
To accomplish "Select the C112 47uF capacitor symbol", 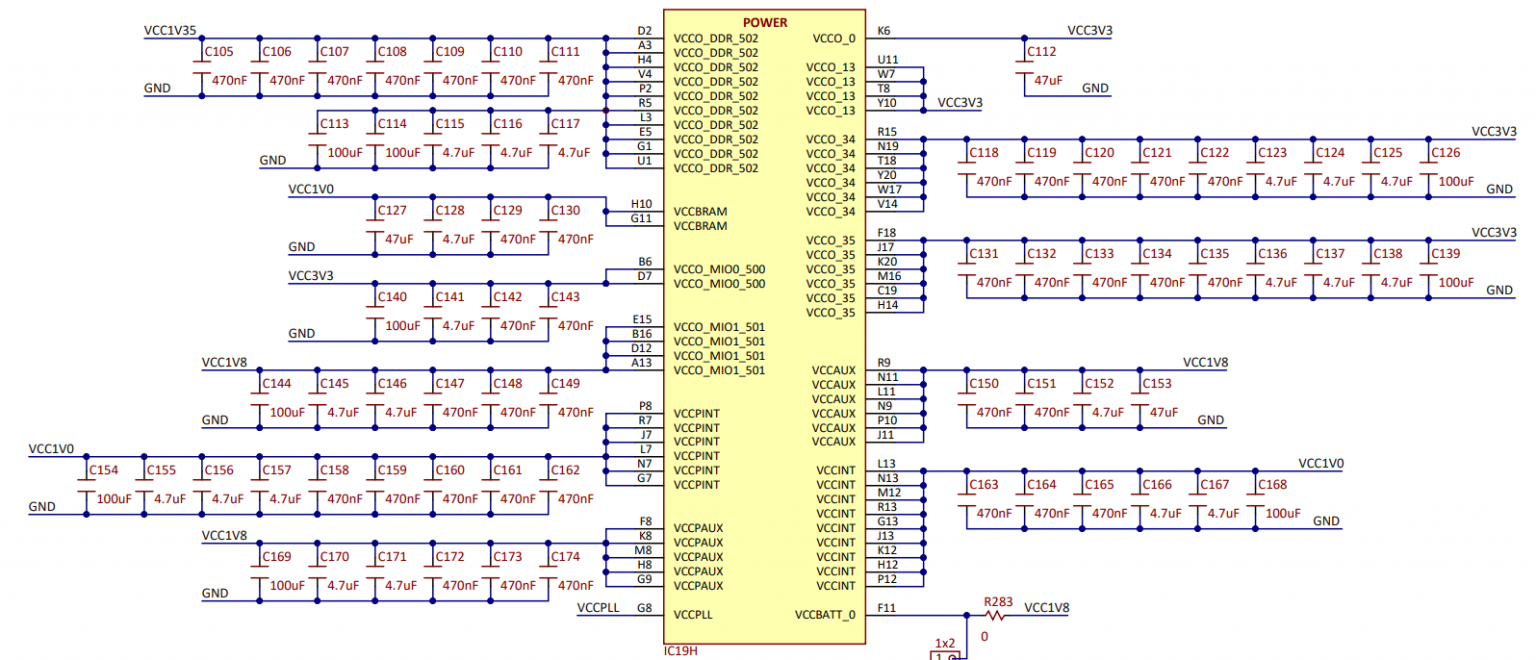I will point(1026,67).
